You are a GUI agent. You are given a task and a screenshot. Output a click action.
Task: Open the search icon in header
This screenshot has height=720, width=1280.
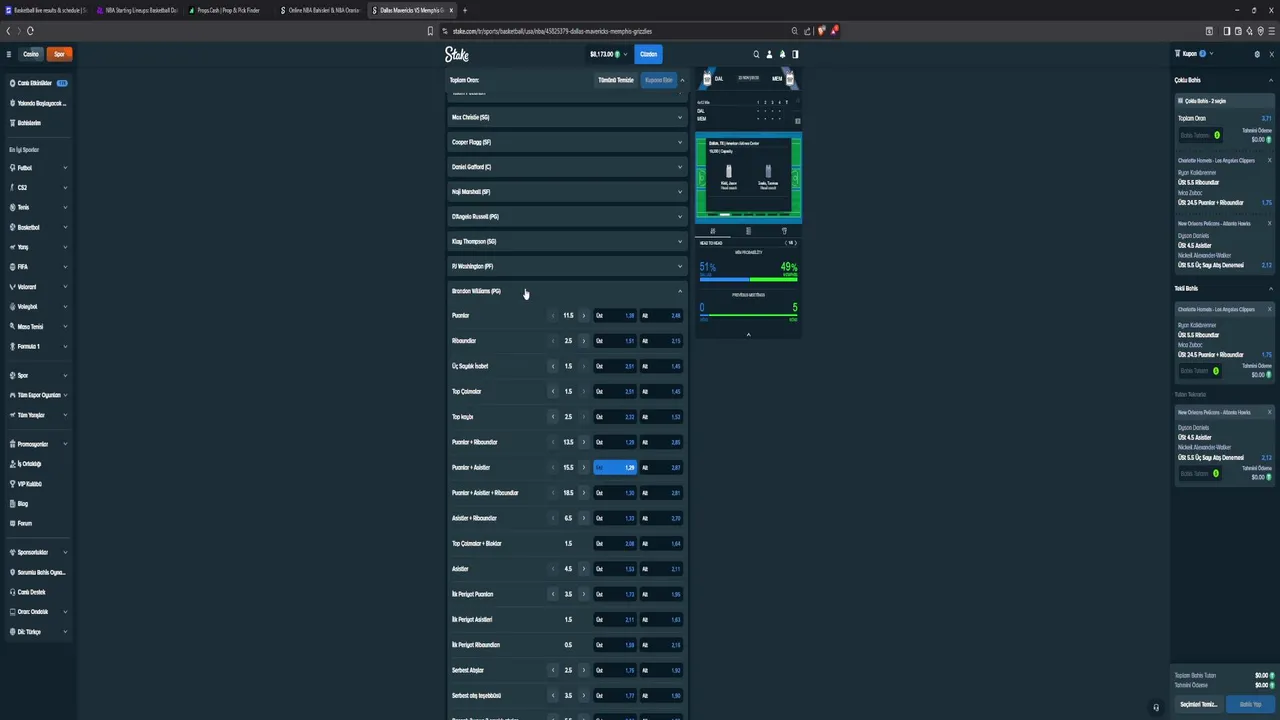tap(756, 54)
